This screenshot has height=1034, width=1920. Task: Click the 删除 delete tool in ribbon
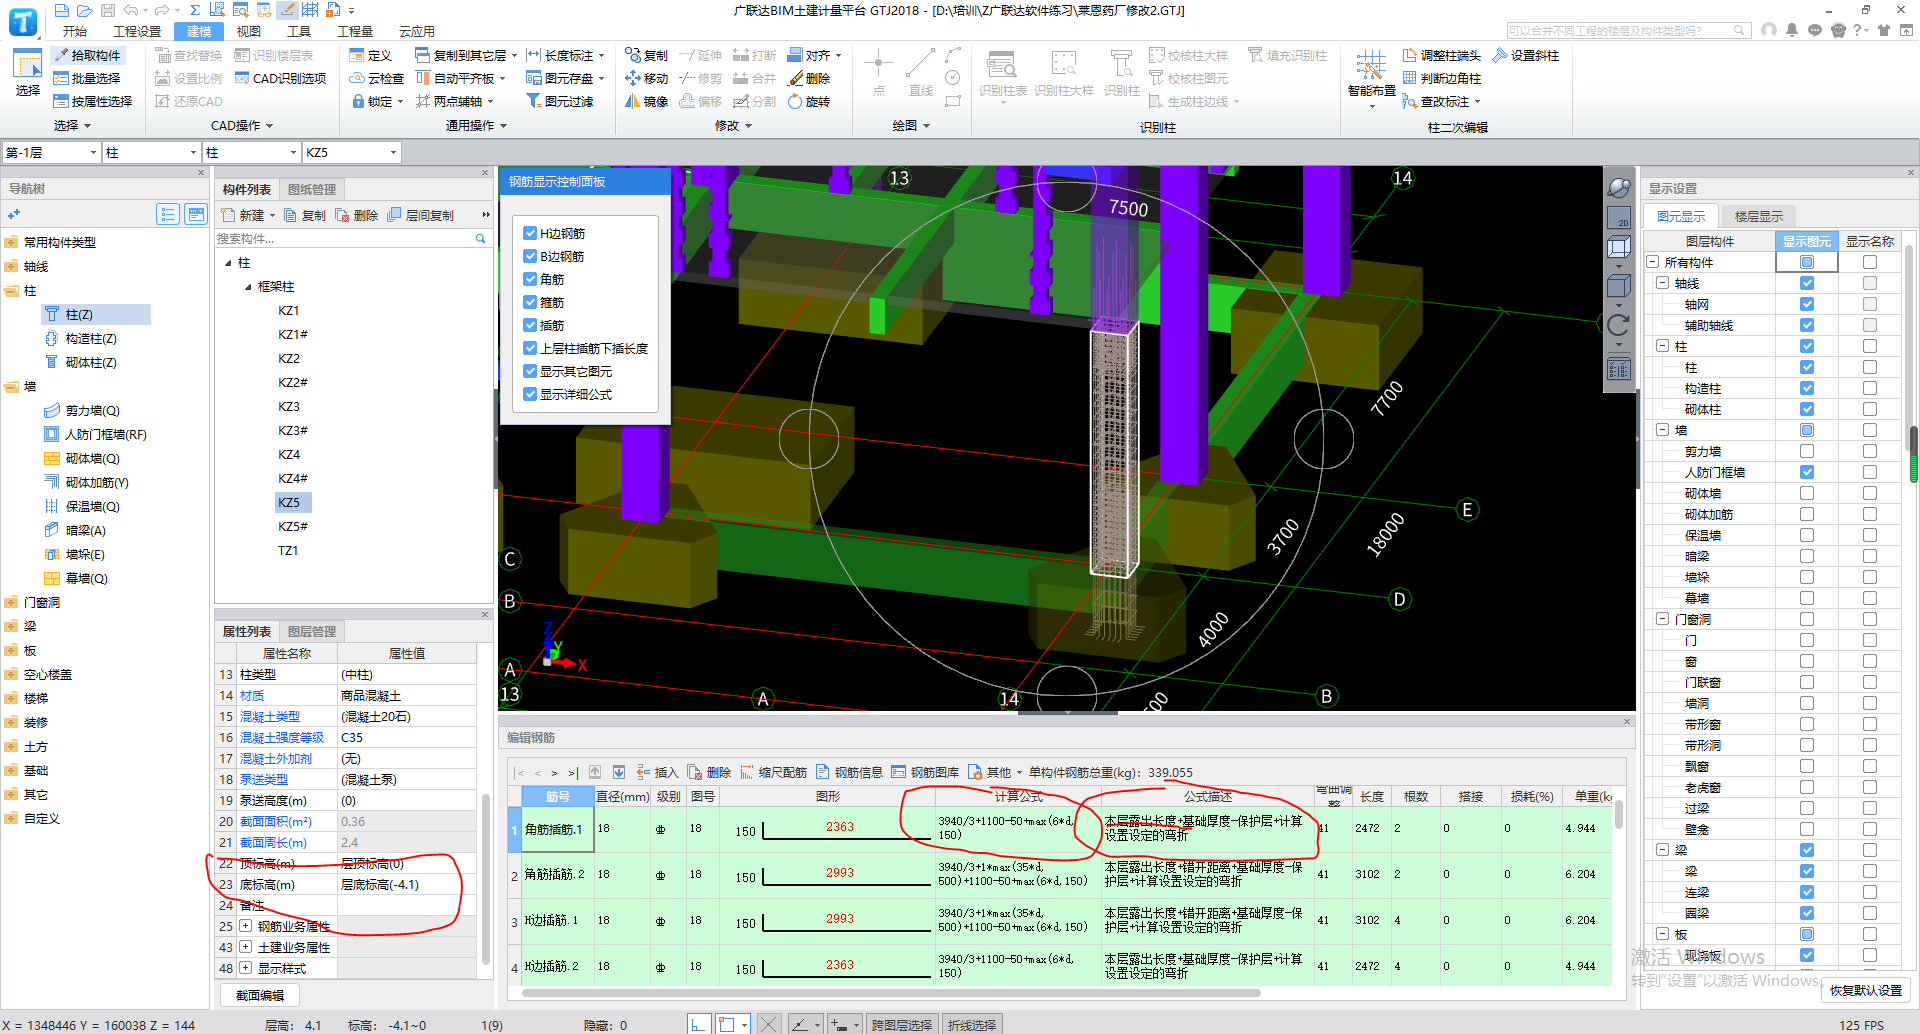pos(809,78)
